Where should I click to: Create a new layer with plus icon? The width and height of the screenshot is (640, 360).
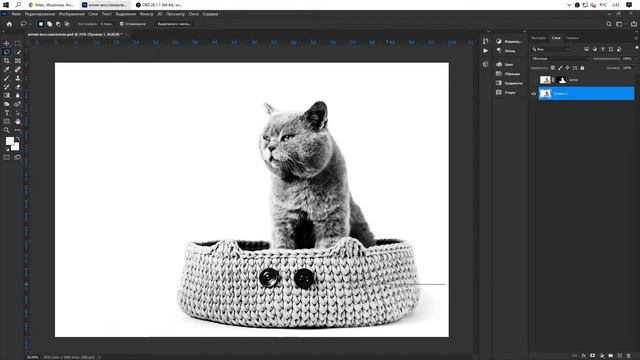(620, 356)
